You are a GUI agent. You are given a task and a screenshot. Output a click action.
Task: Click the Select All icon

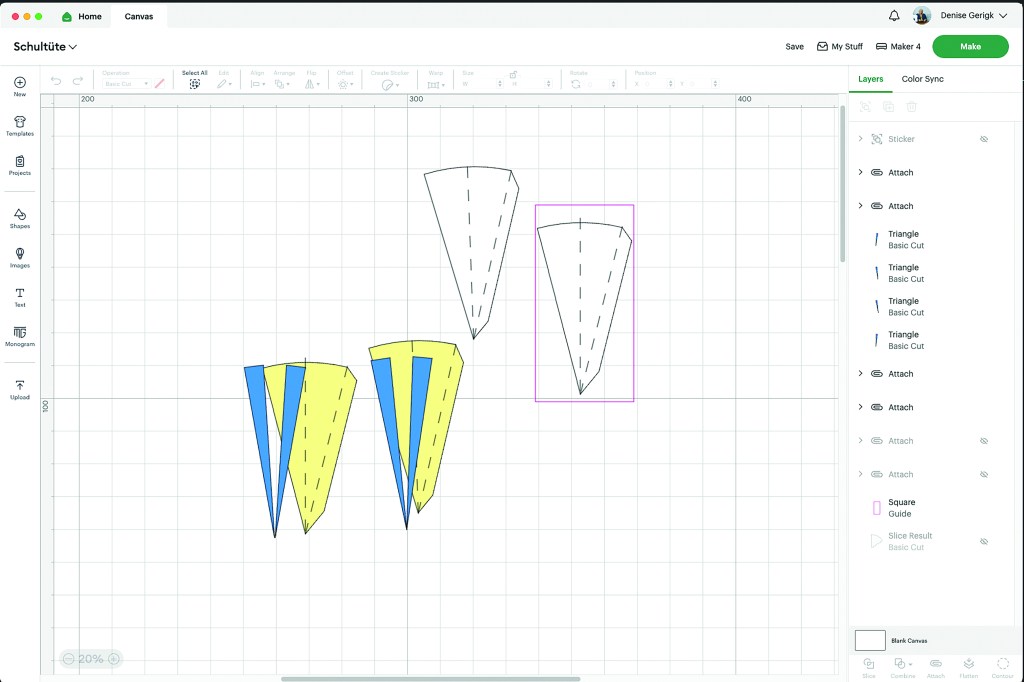point(195,84)
